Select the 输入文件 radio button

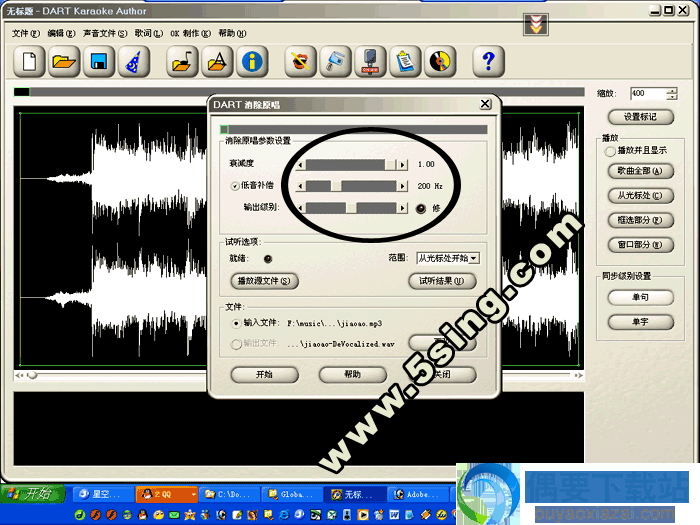tap(236, 323)
